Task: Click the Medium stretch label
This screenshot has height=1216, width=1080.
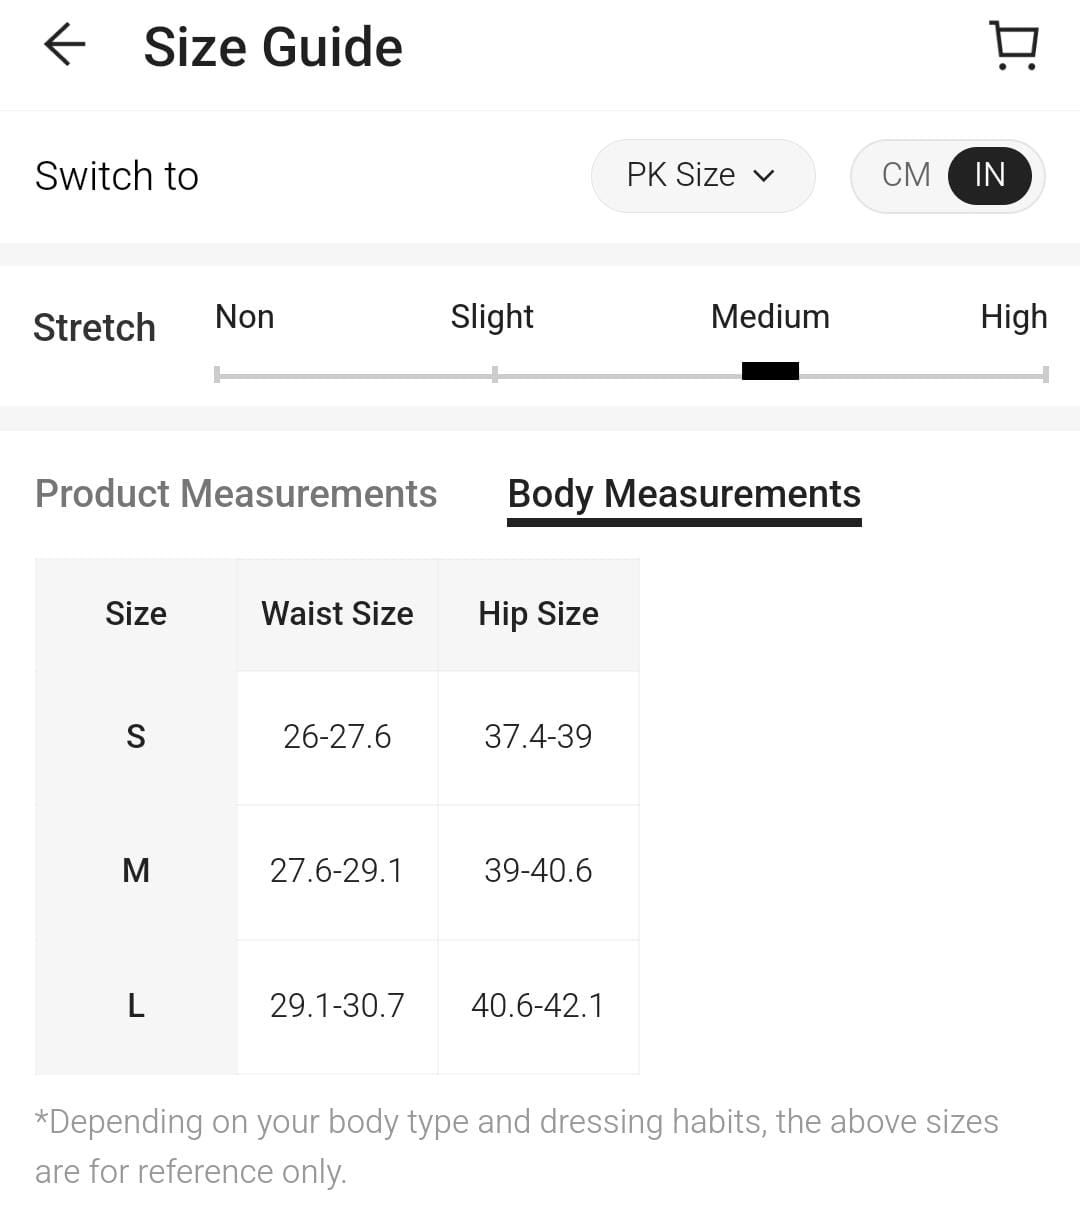Action: pos(770,317)
